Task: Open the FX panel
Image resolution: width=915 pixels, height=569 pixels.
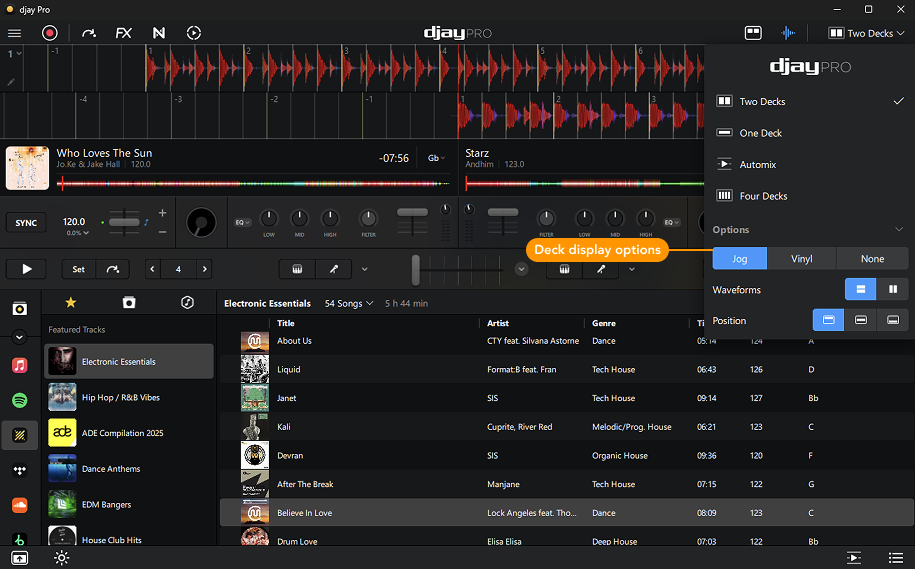Action: tap(124, 33)
